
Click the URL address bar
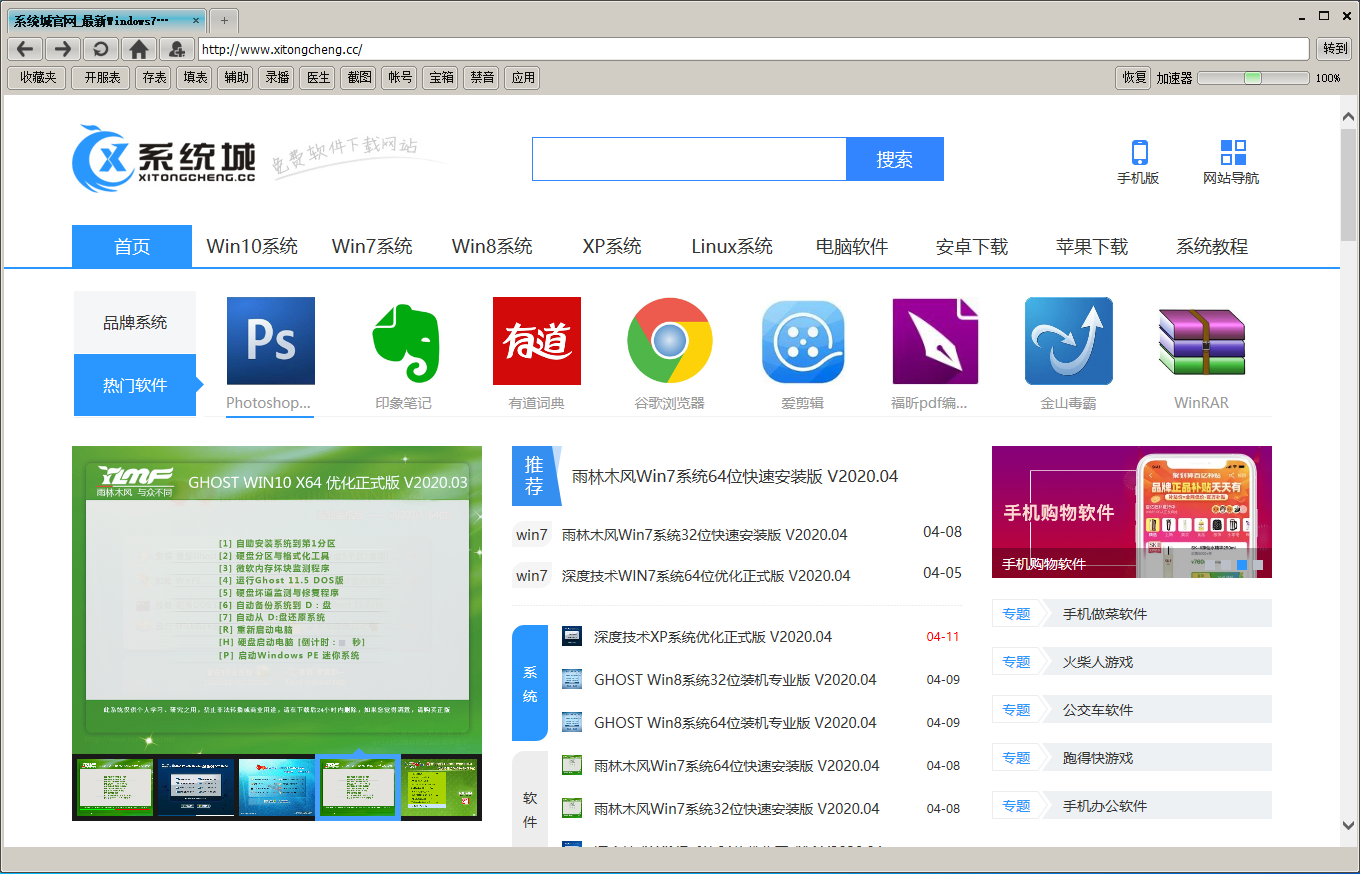[x=754, y=49]
